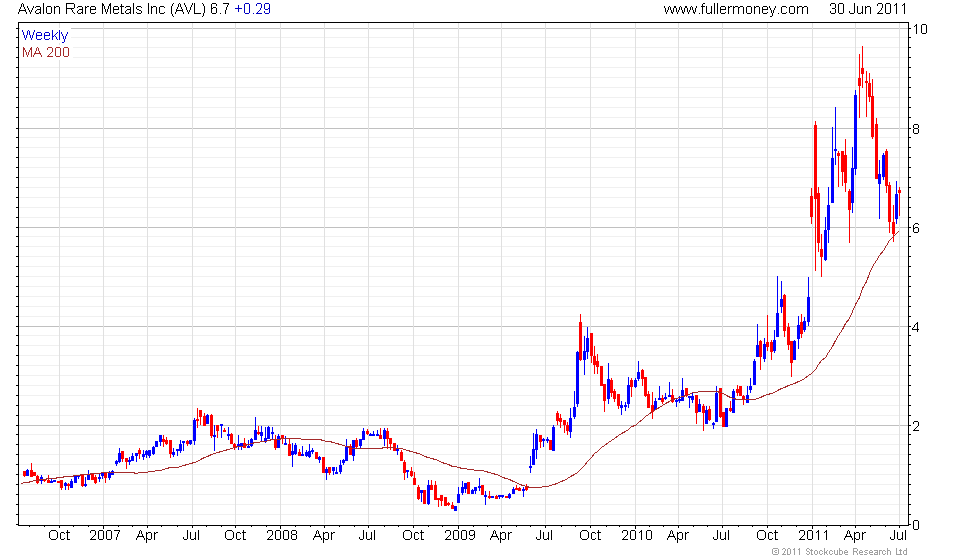Click the '8' price axis label
The height and width of the screenshot is (560, 960).
[916, 129]
